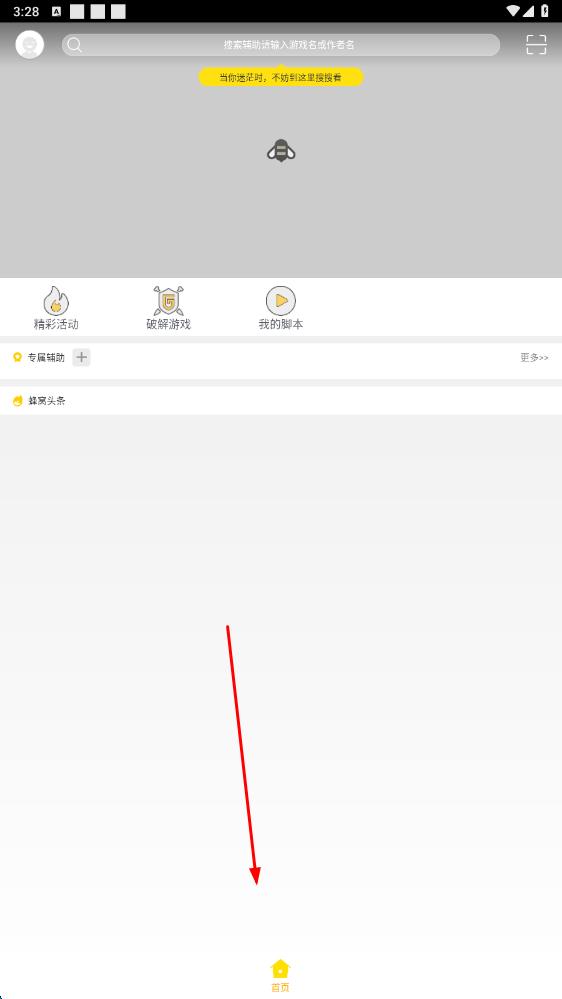
Task: Tap the cellular signal icon
Action: (x=528, y=11)
